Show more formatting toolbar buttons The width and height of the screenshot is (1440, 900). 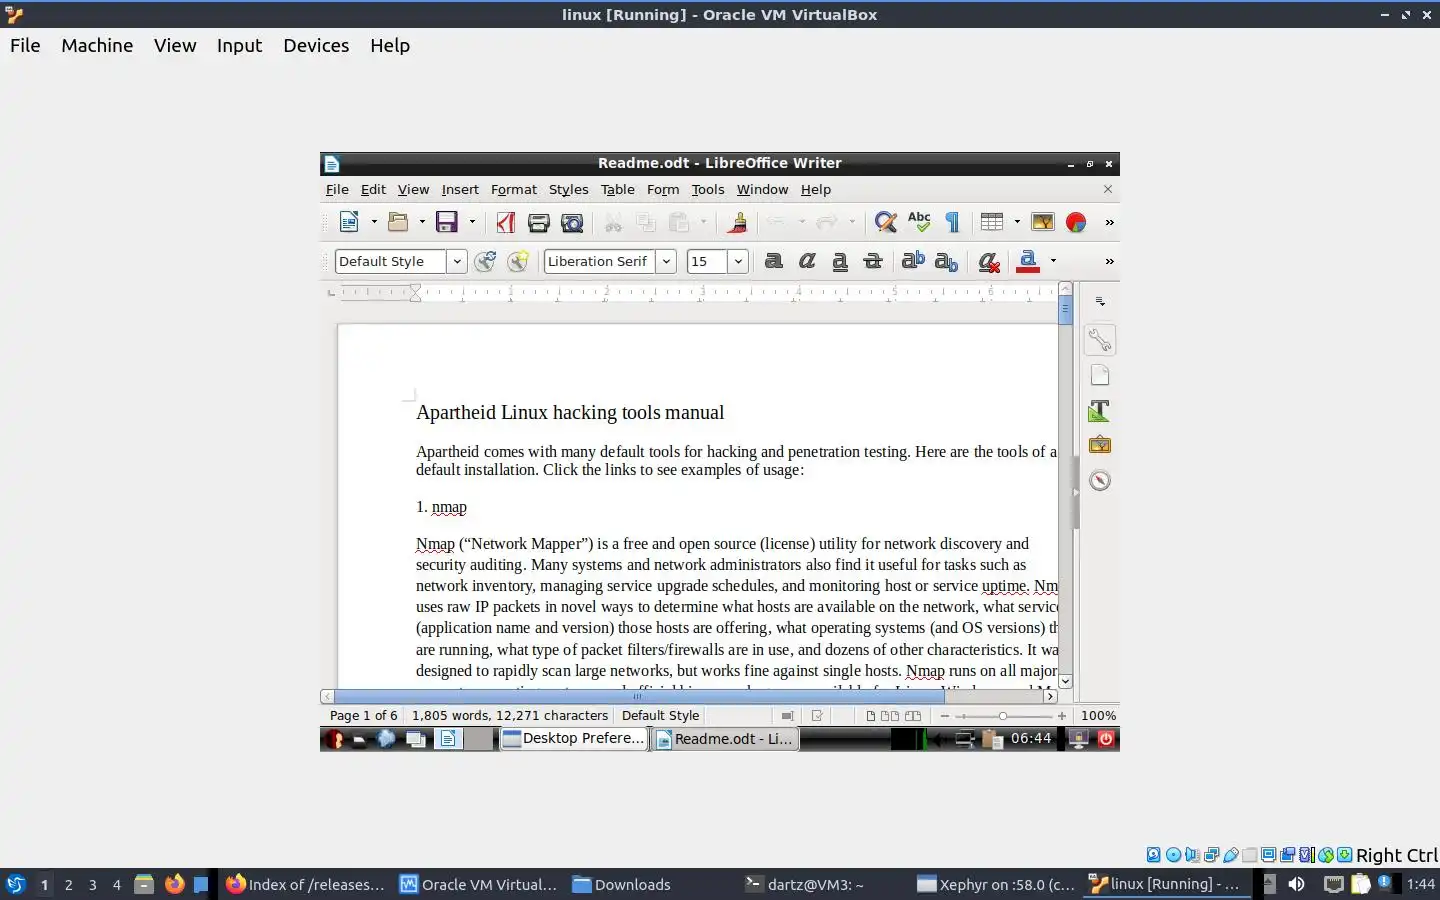point(1109,261)
